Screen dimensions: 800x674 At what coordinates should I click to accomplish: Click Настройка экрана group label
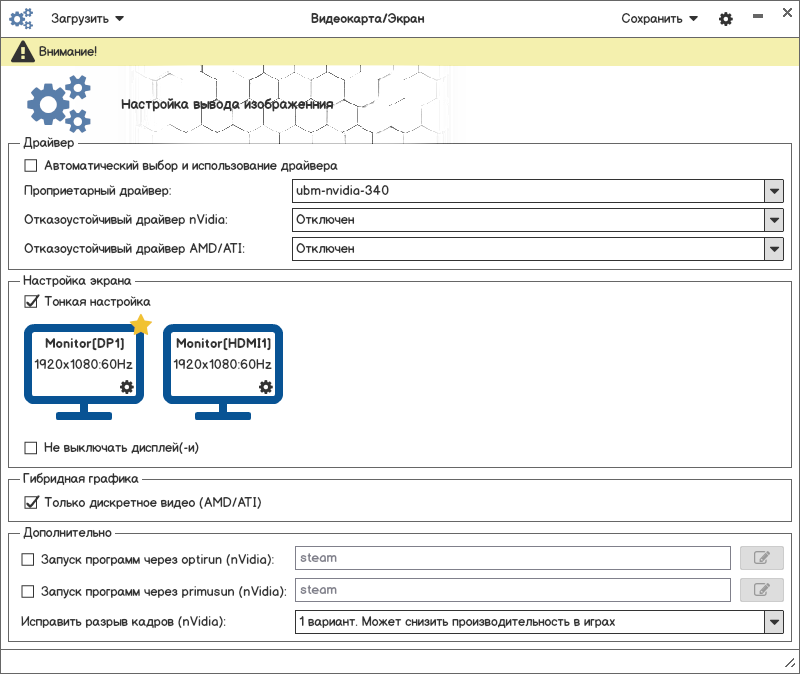pos(77,281)
